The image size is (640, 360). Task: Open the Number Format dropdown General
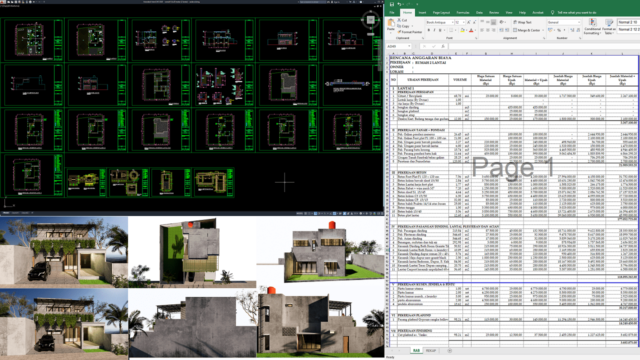564,22
